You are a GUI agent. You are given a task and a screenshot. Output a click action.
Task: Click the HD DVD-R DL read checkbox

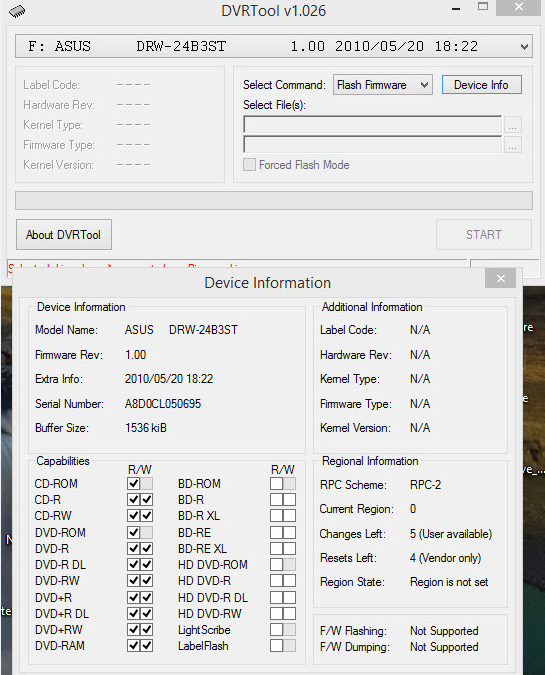pos(276,598)
